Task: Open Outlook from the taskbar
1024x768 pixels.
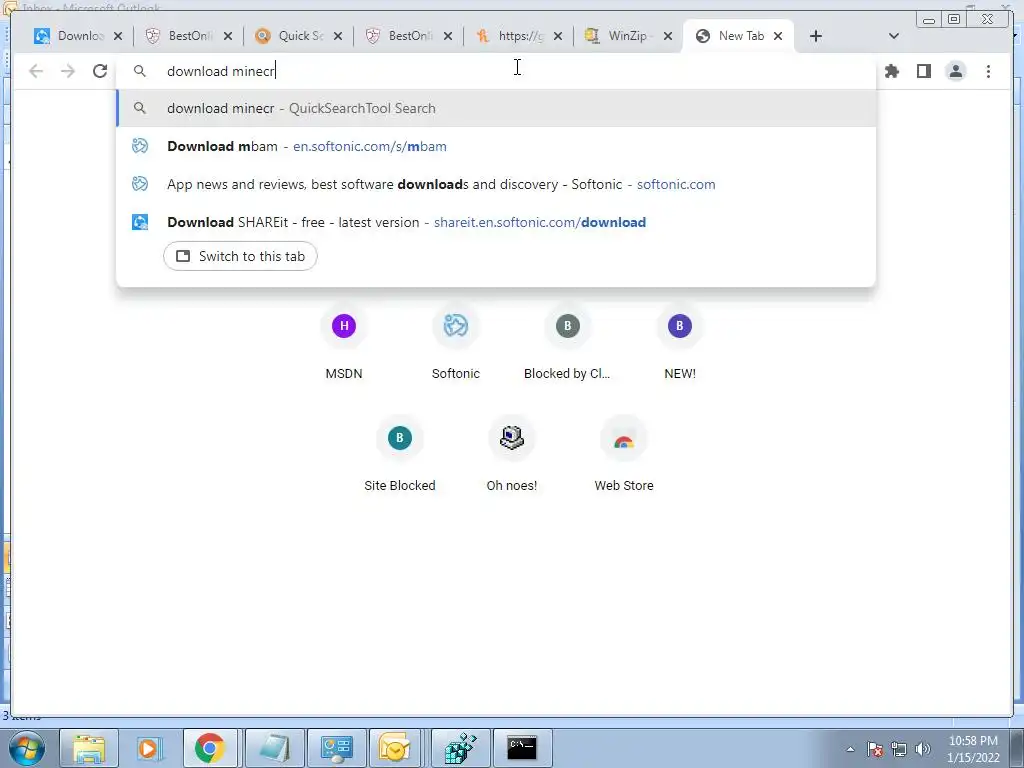Action: (396, 748)
